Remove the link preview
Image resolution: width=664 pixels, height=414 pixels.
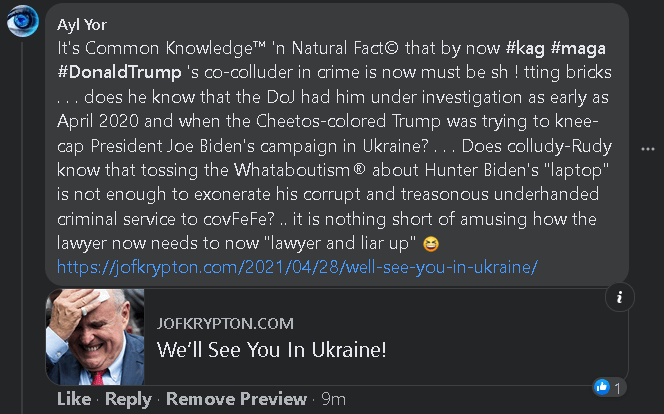(236, 399)
